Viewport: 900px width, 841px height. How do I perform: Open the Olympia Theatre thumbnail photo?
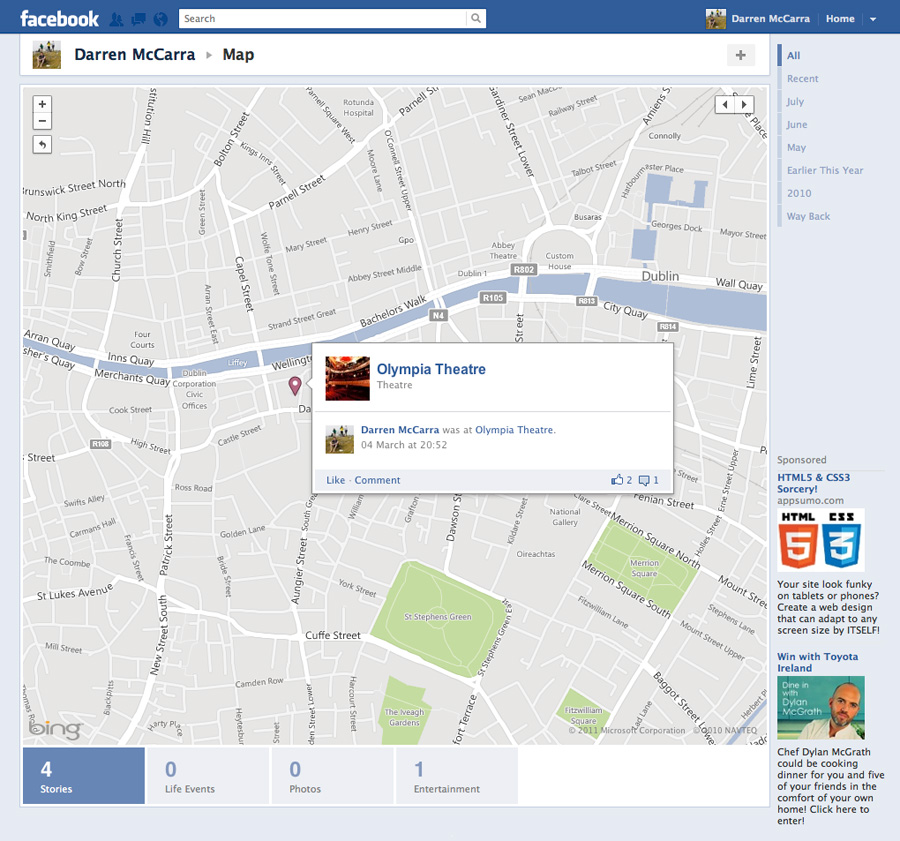point(347,378)
